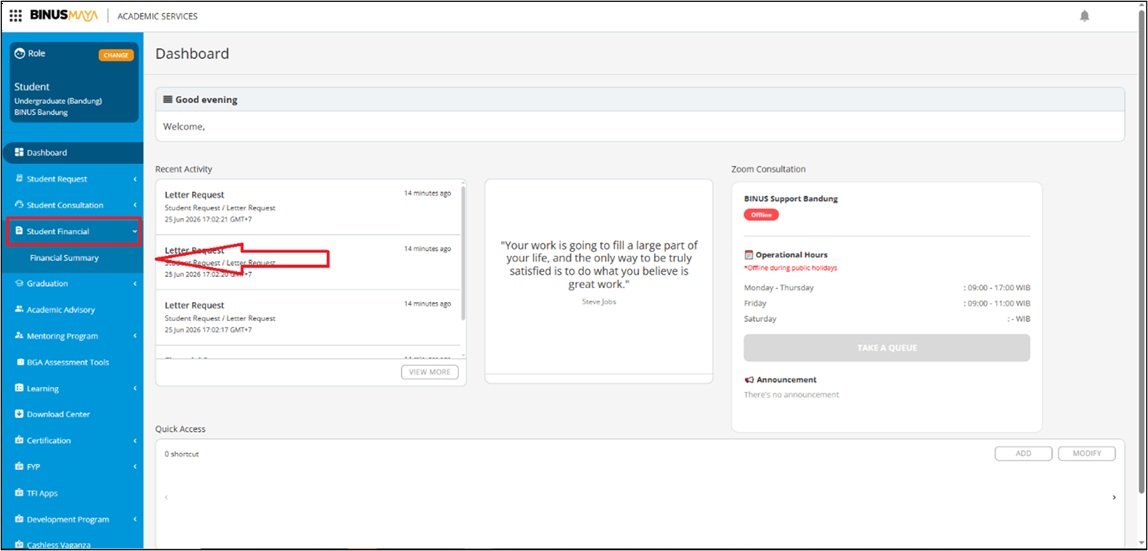Screen dimensions: 1148x551
Task: Click the BGA Assessment Tools icon
Action: (20, 362)
